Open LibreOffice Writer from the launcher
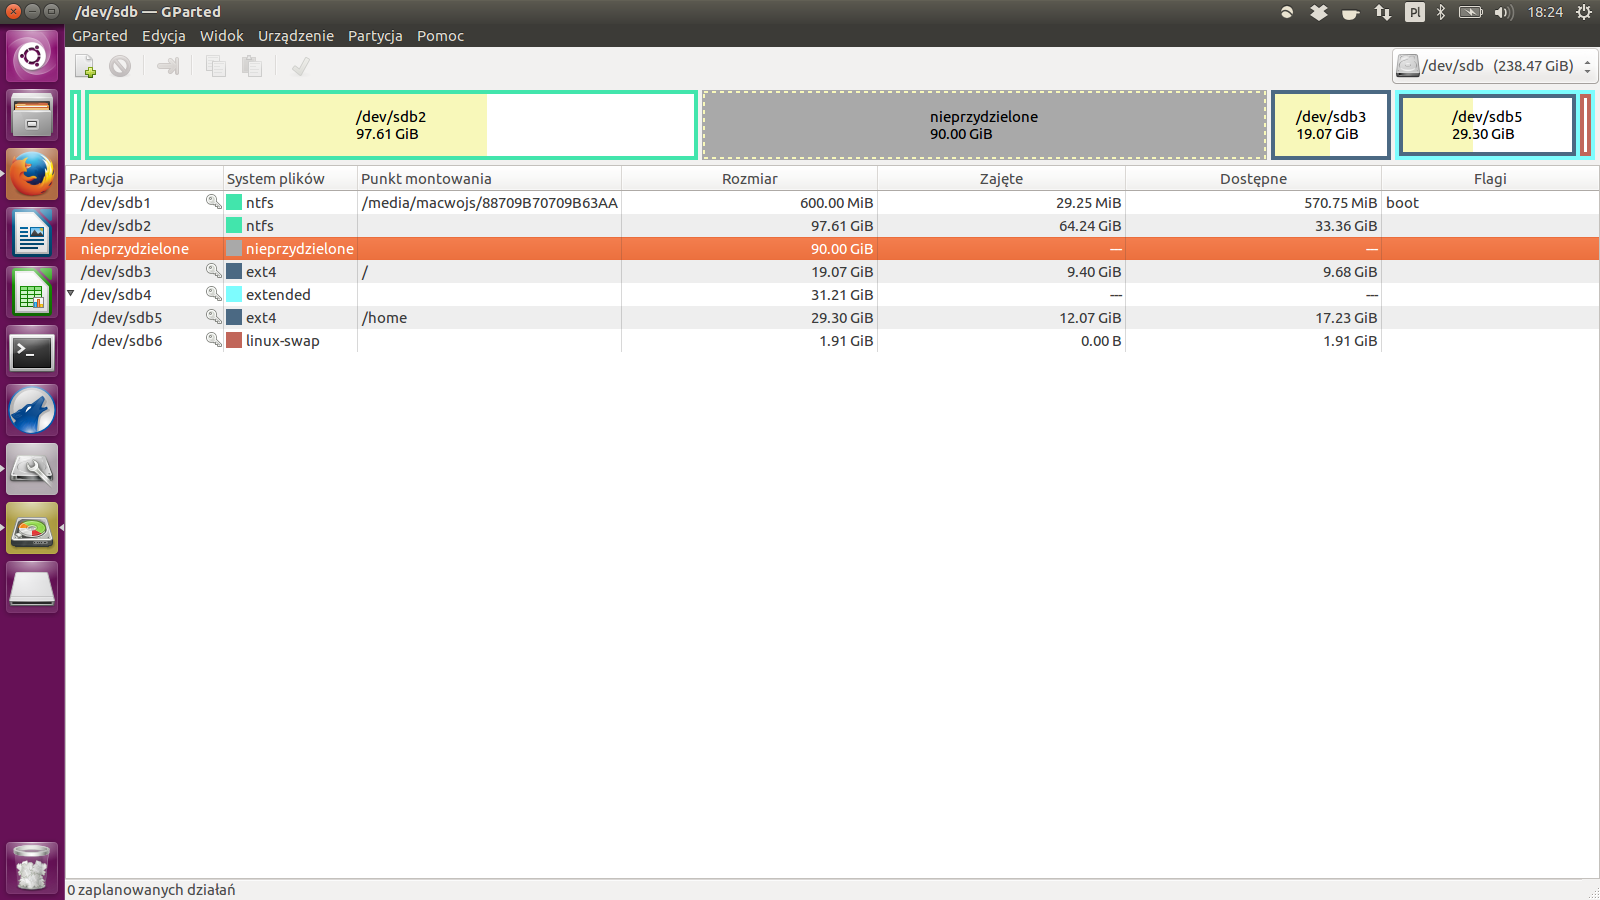The height and width of the screenshot is (900, 1600). point(32,233)
